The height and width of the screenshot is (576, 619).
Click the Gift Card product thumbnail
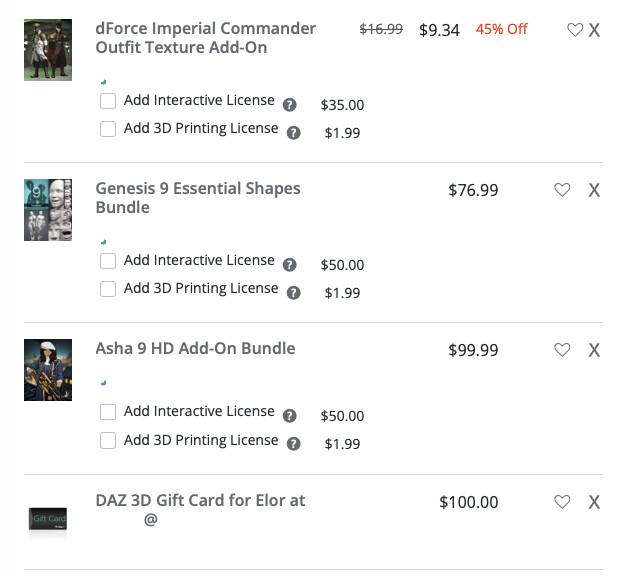pos(48,519)
